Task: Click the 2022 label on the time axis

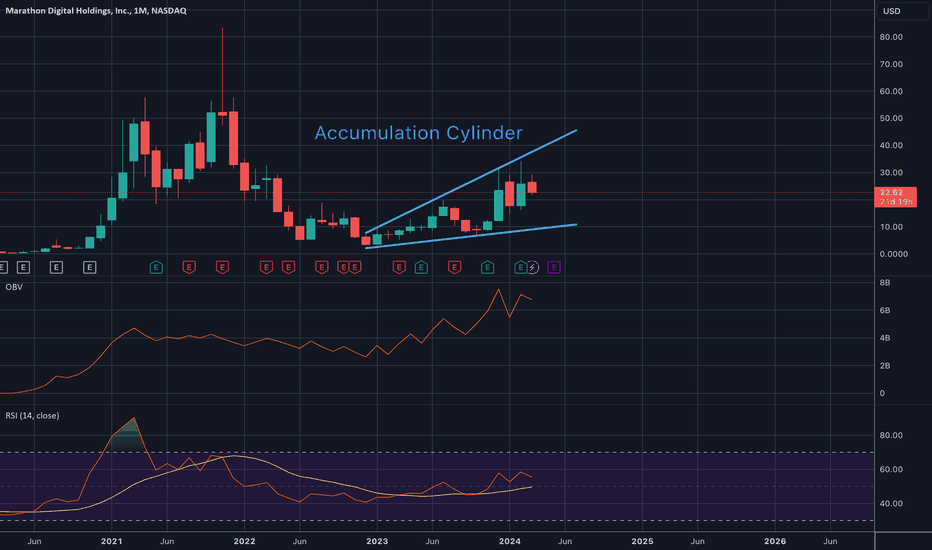Action: point(244,541)
